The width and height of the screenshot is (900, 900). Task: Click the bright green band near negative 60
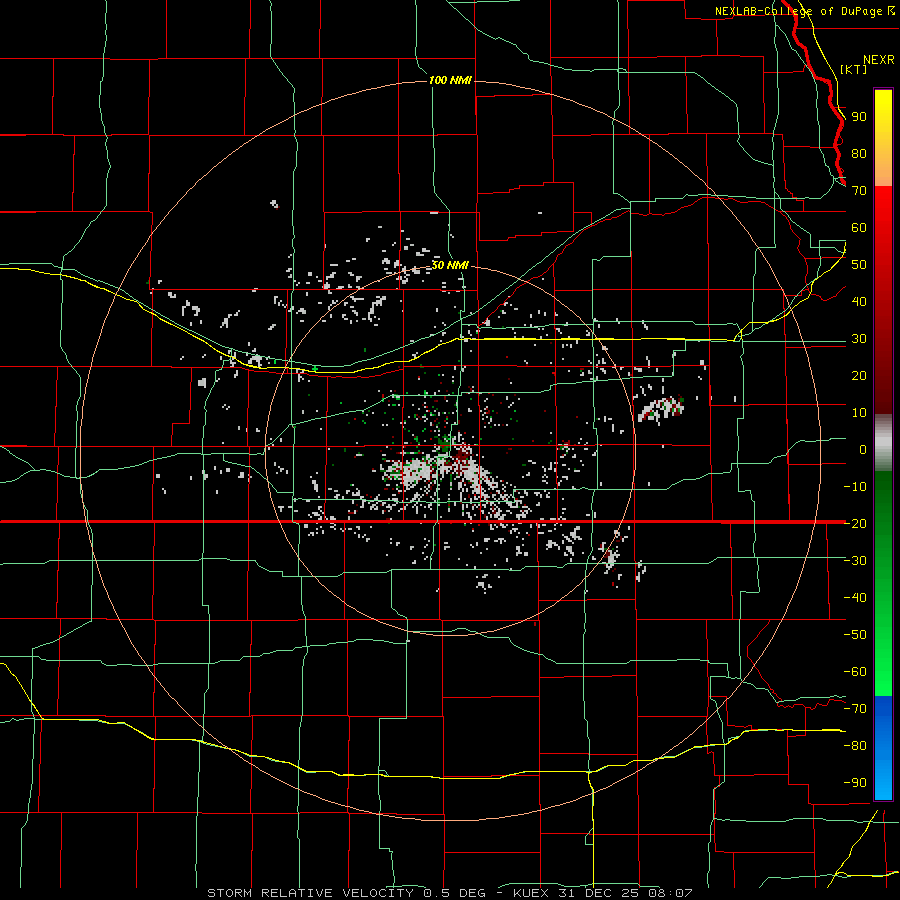883,674
